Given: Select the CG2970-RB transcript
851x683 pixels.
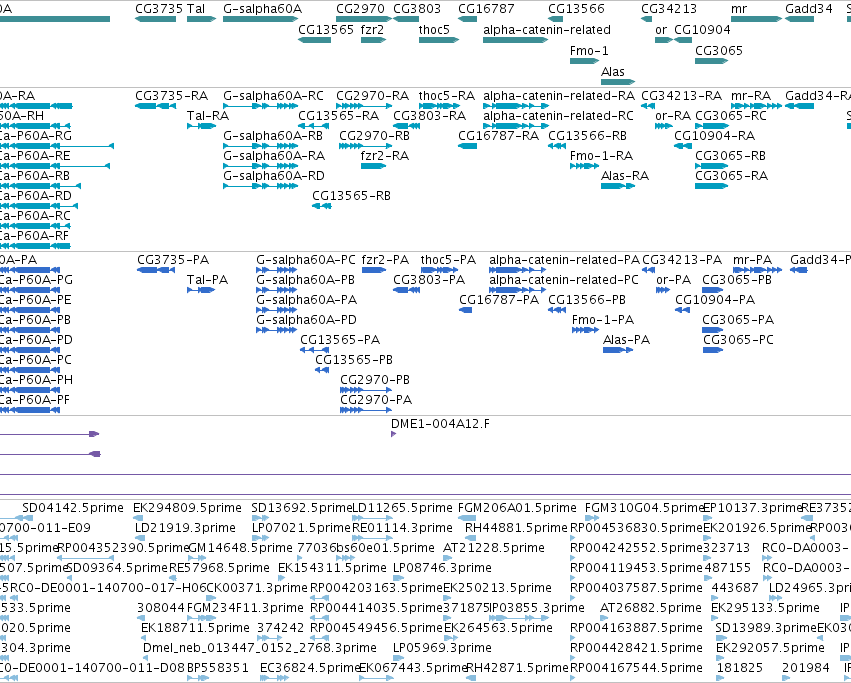Looking at the screenshot, I should tap(366, 146).
